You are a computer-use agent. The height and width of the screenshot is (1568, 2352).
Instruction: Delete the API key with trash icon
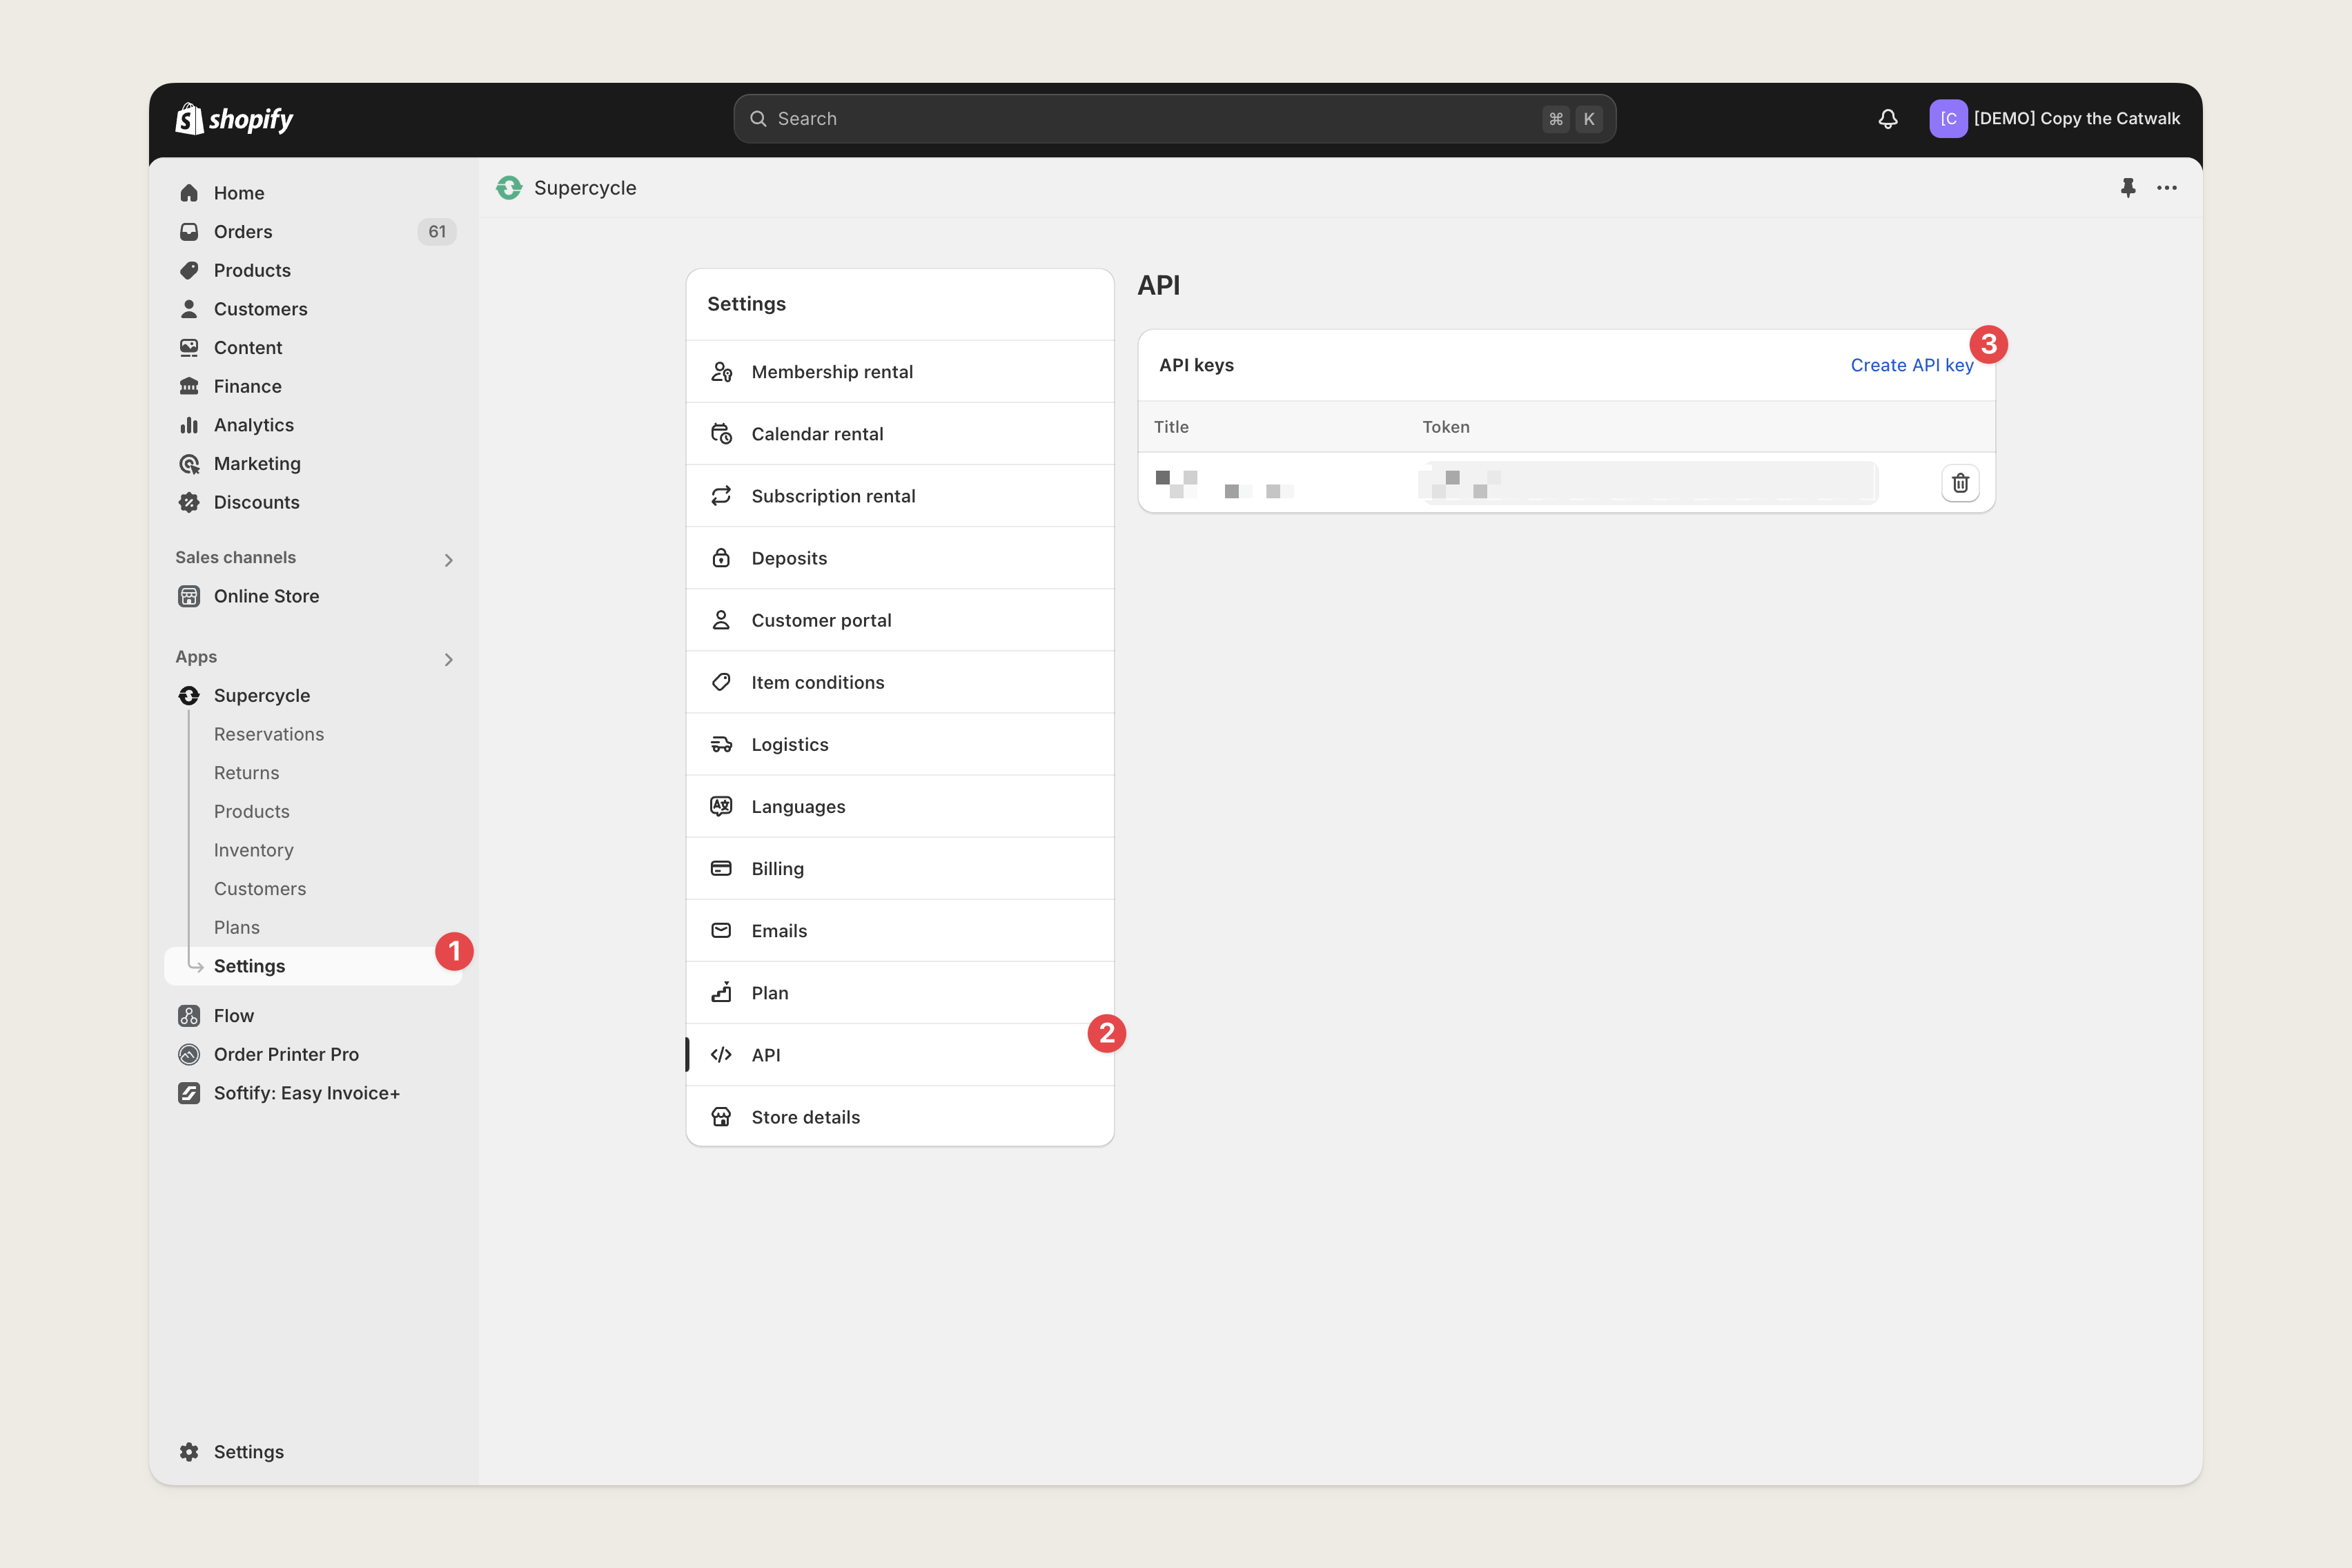coord(1959,483)
